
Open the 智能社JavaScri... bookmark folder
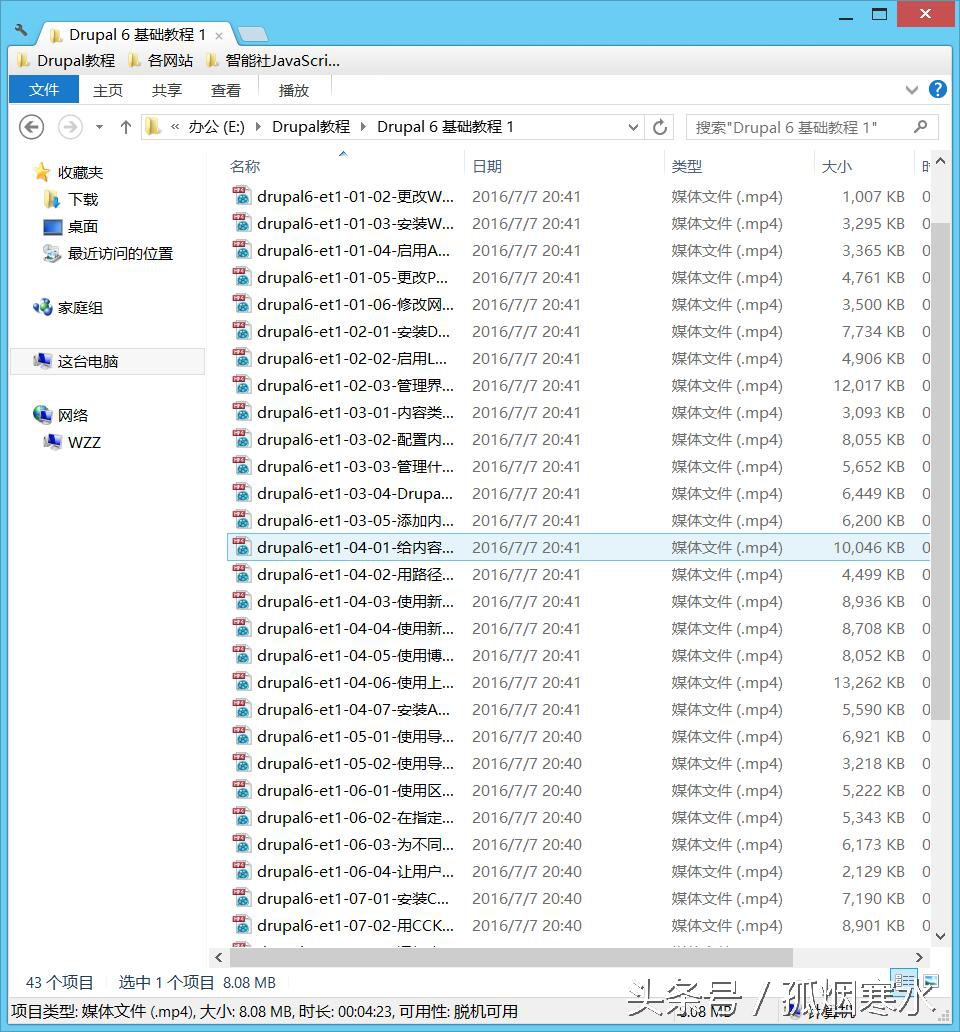point(272,61)
